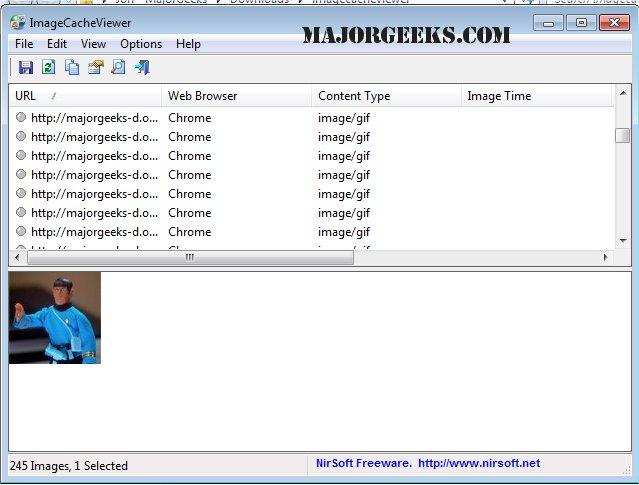Click the vertical scrollbar up arrow
The width and height of the screenshot is (639, 485).
pyautogui.click(x=623, y=93)
